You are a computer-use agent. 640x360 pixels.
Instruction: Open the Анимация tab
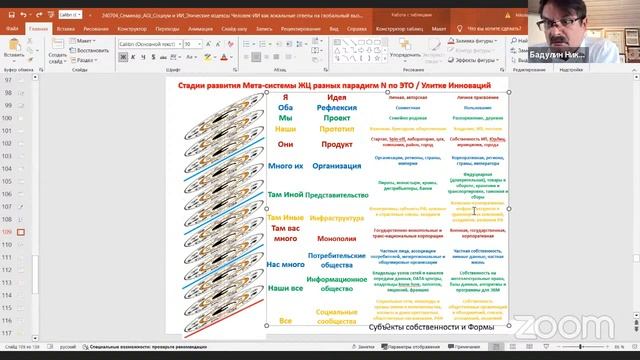coord(200,29)
